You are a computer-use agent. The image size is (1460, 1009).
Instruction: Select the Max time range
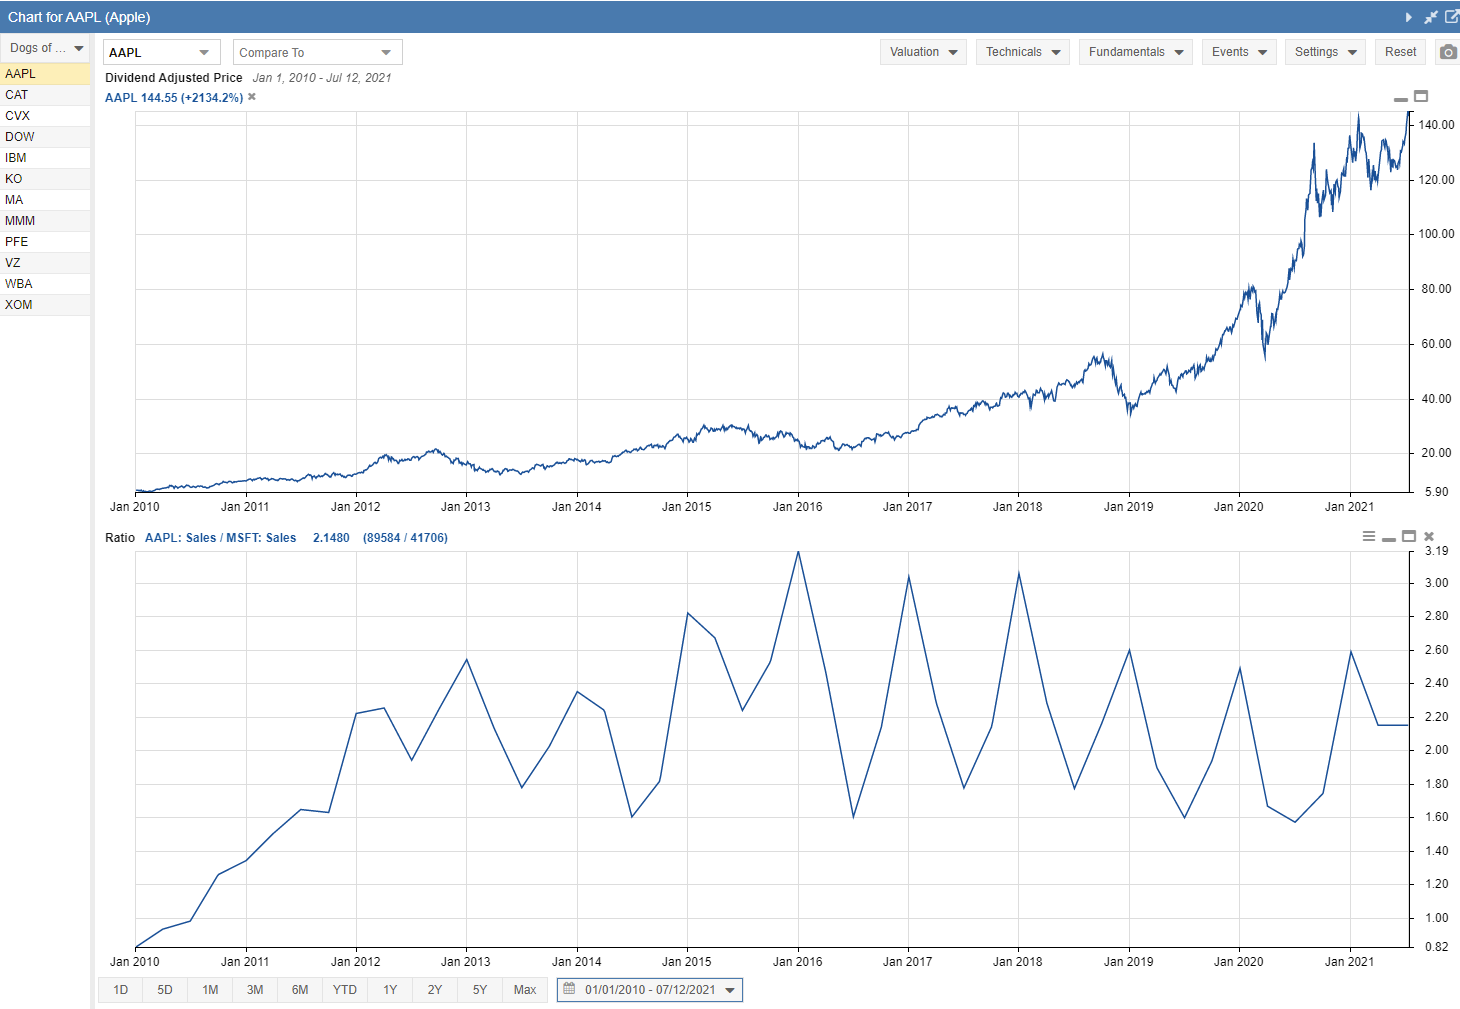pos(525,990)
